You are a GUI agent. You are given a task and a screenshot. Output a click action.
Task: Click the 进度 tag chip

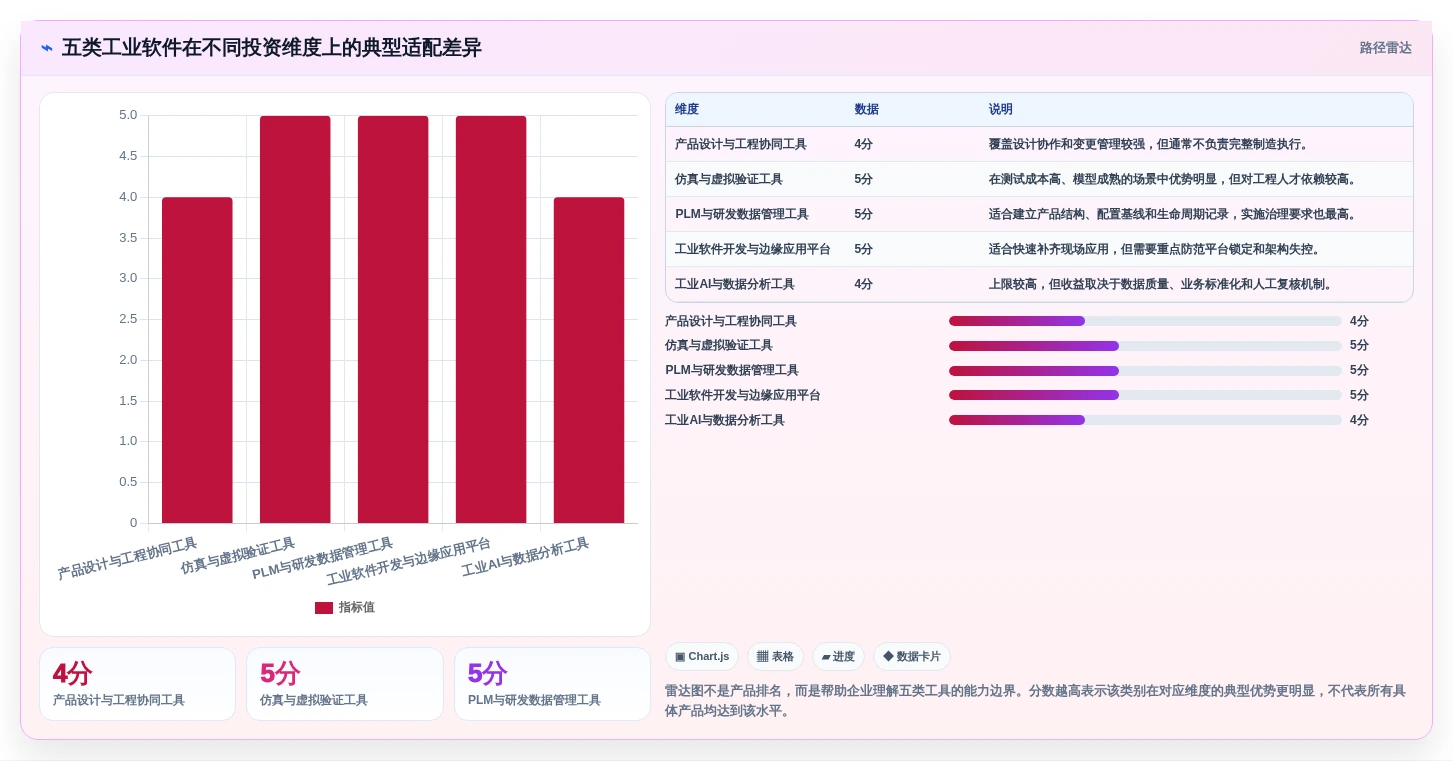coord(838,657)
